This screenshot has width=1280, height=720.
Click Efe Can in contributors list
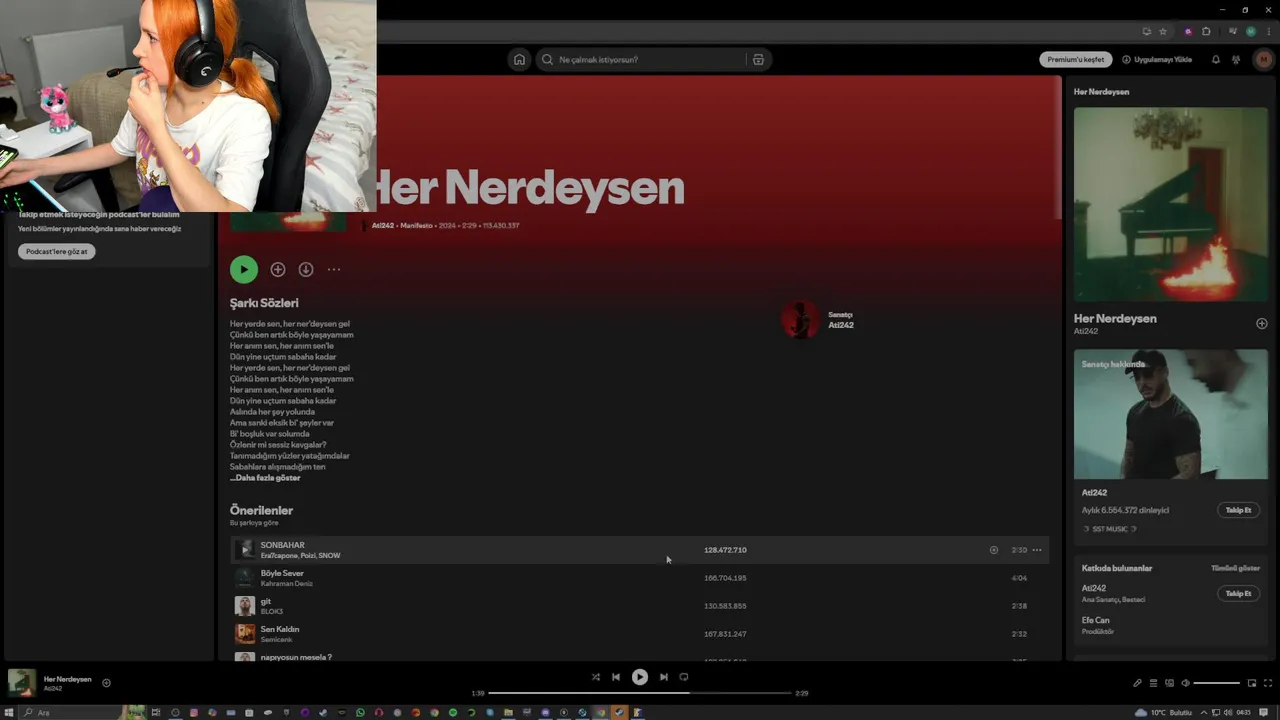(x=1095, y=620)
